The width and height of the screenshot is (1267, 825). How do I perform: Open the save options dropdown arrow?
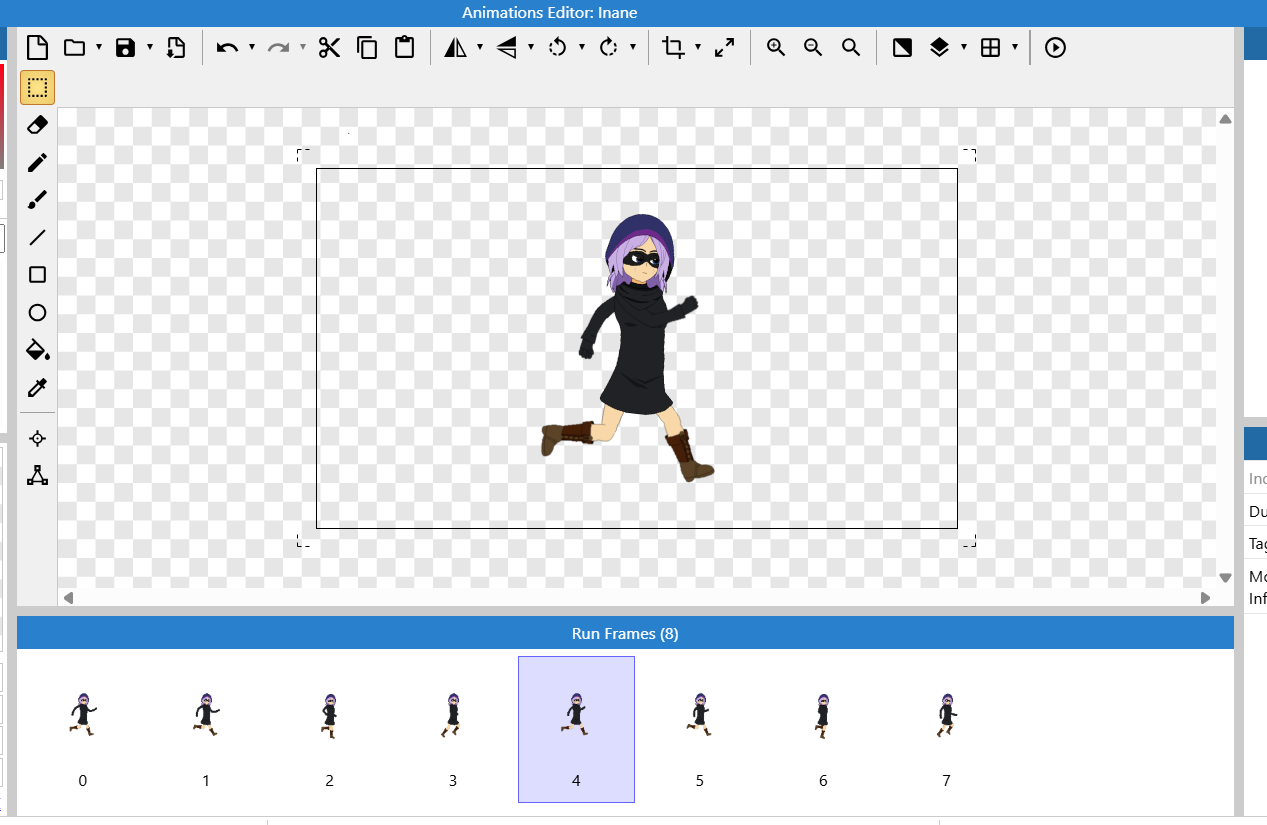click(150, 47)
